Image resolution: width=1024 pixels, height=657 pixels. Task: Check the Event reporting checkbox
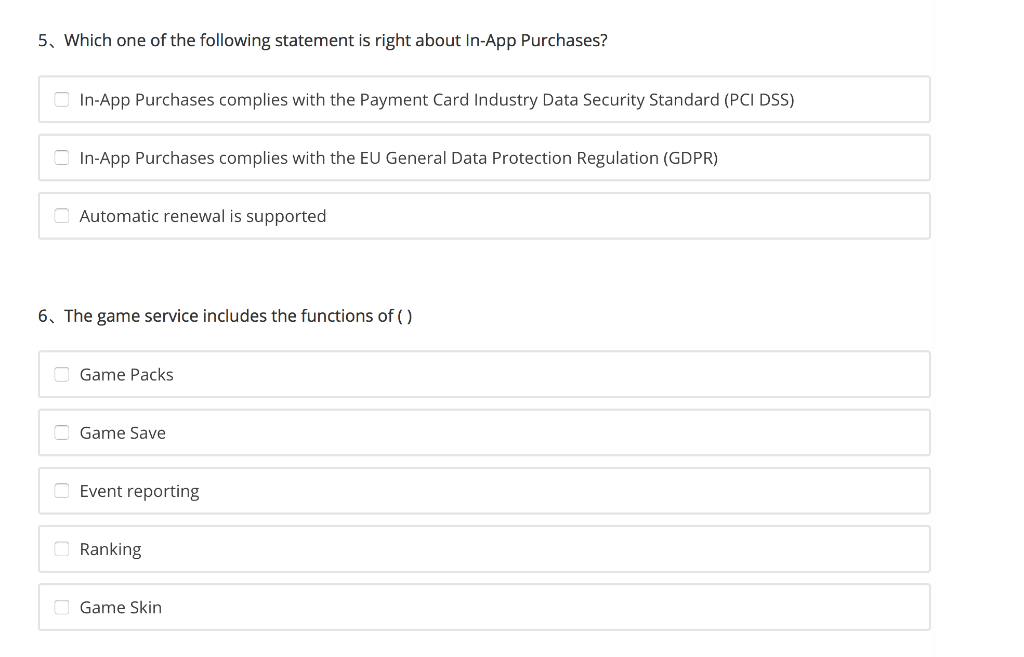click(62, 491)
